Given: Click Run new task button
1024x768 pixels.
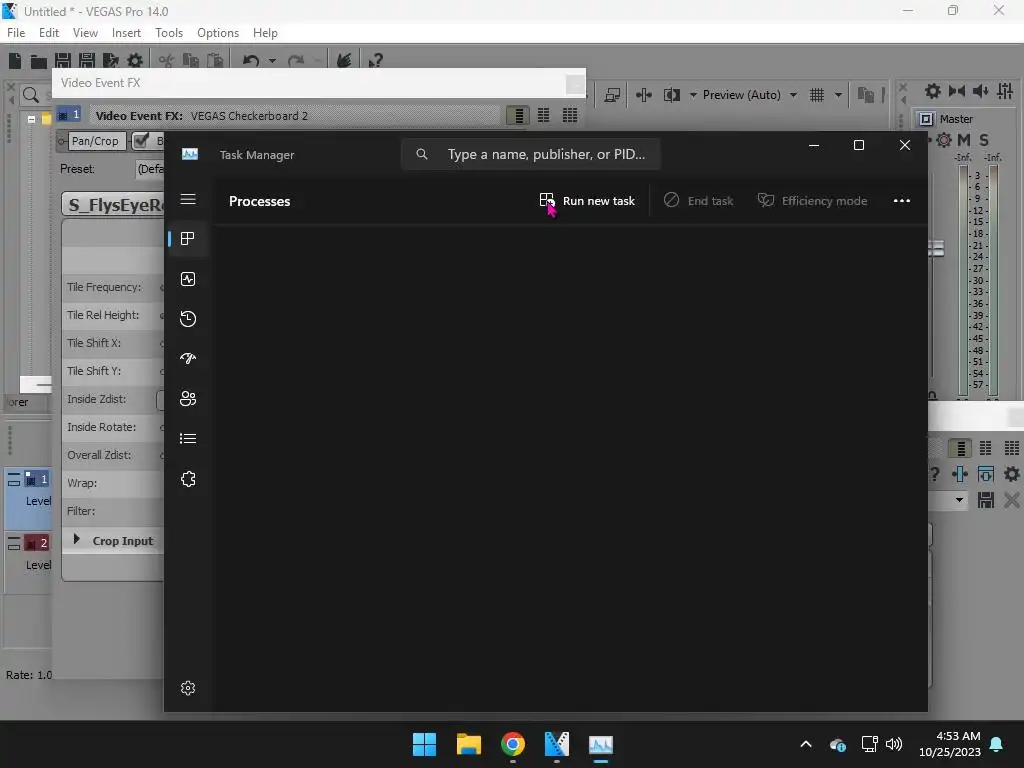Looking at the screenshot, I should point(587,201).
